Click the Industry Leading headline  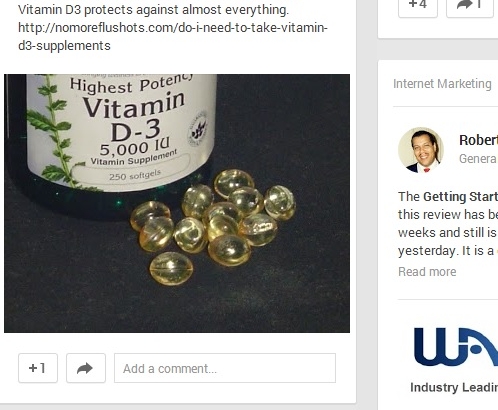click(454, 387)
